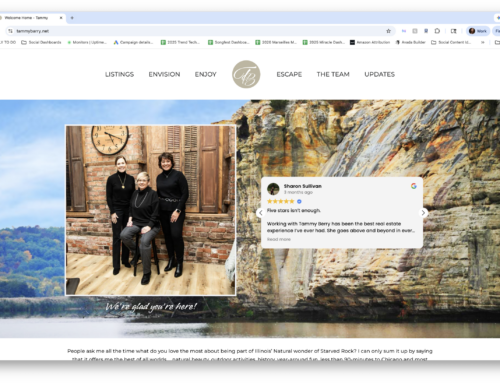Open the side panel toolbar icon
Viewport: 500px width, 383px height.
pyautogui.click(x=453, y=31)
